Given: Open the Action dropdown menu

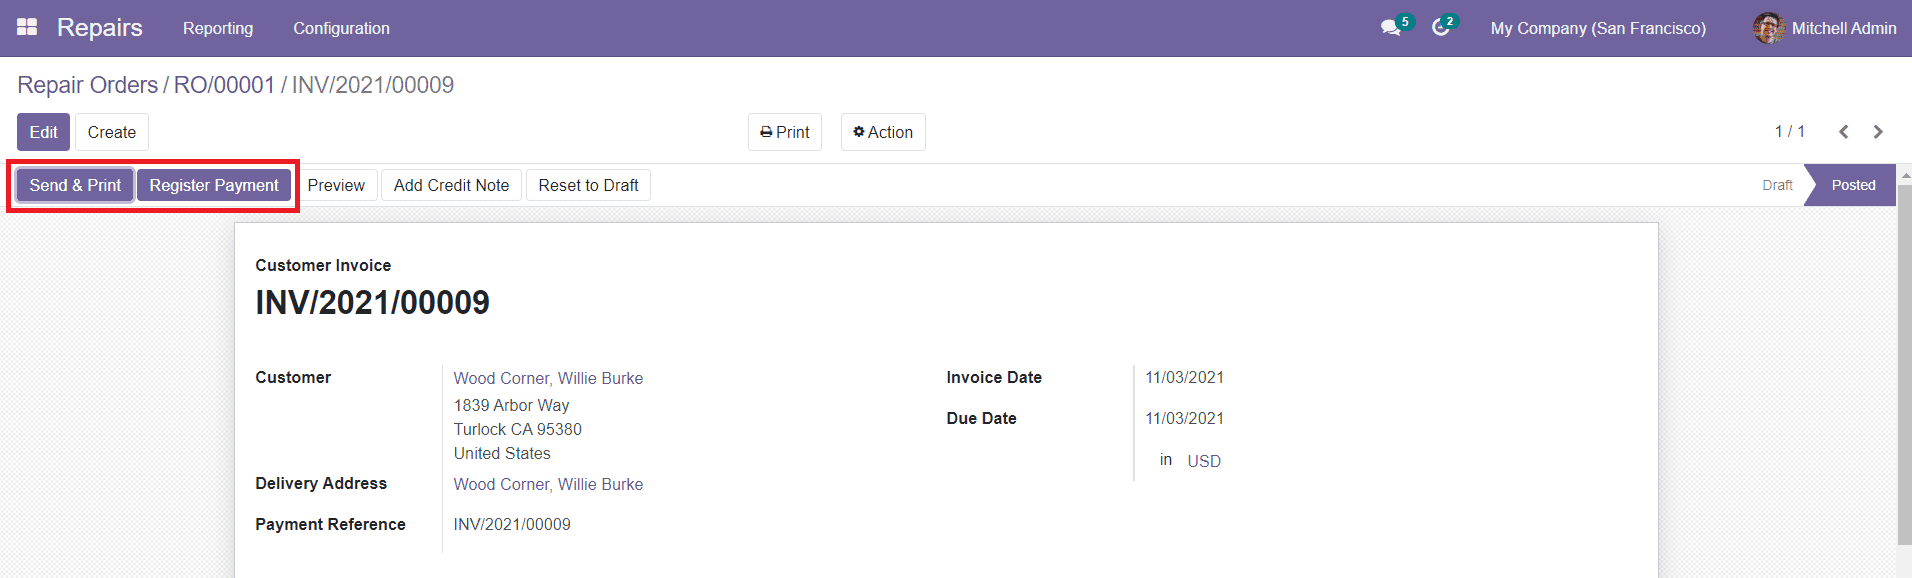Looking at the screenshot, I should click(x=883, y=131).
